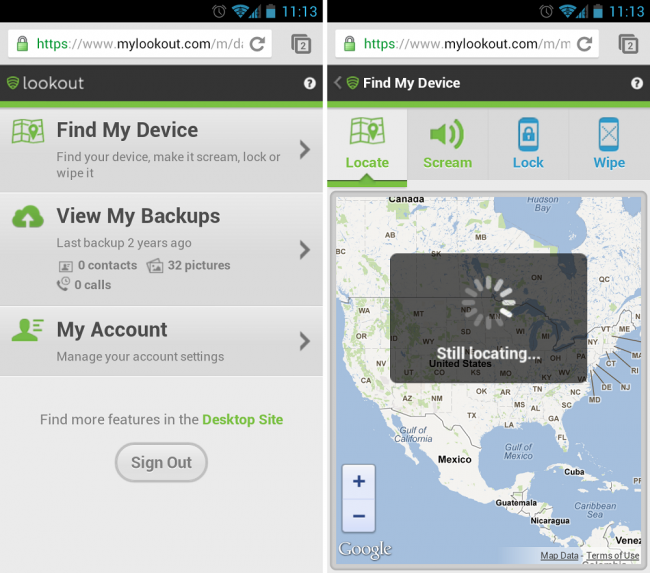The width and height of the screenshot is (650, 573).
Task: Zoom in on map with plus
Action: 359,481
